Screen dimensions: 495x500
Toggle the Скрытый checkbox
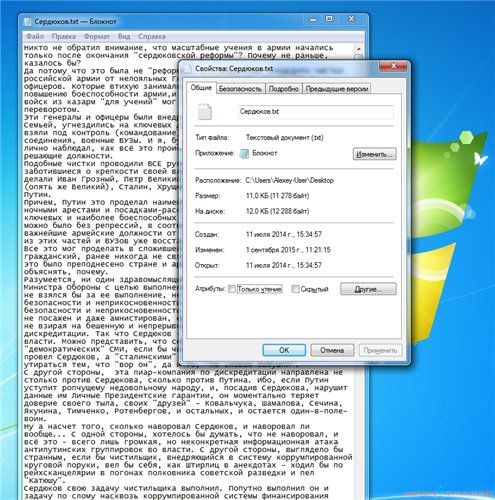tap(295, 289)
